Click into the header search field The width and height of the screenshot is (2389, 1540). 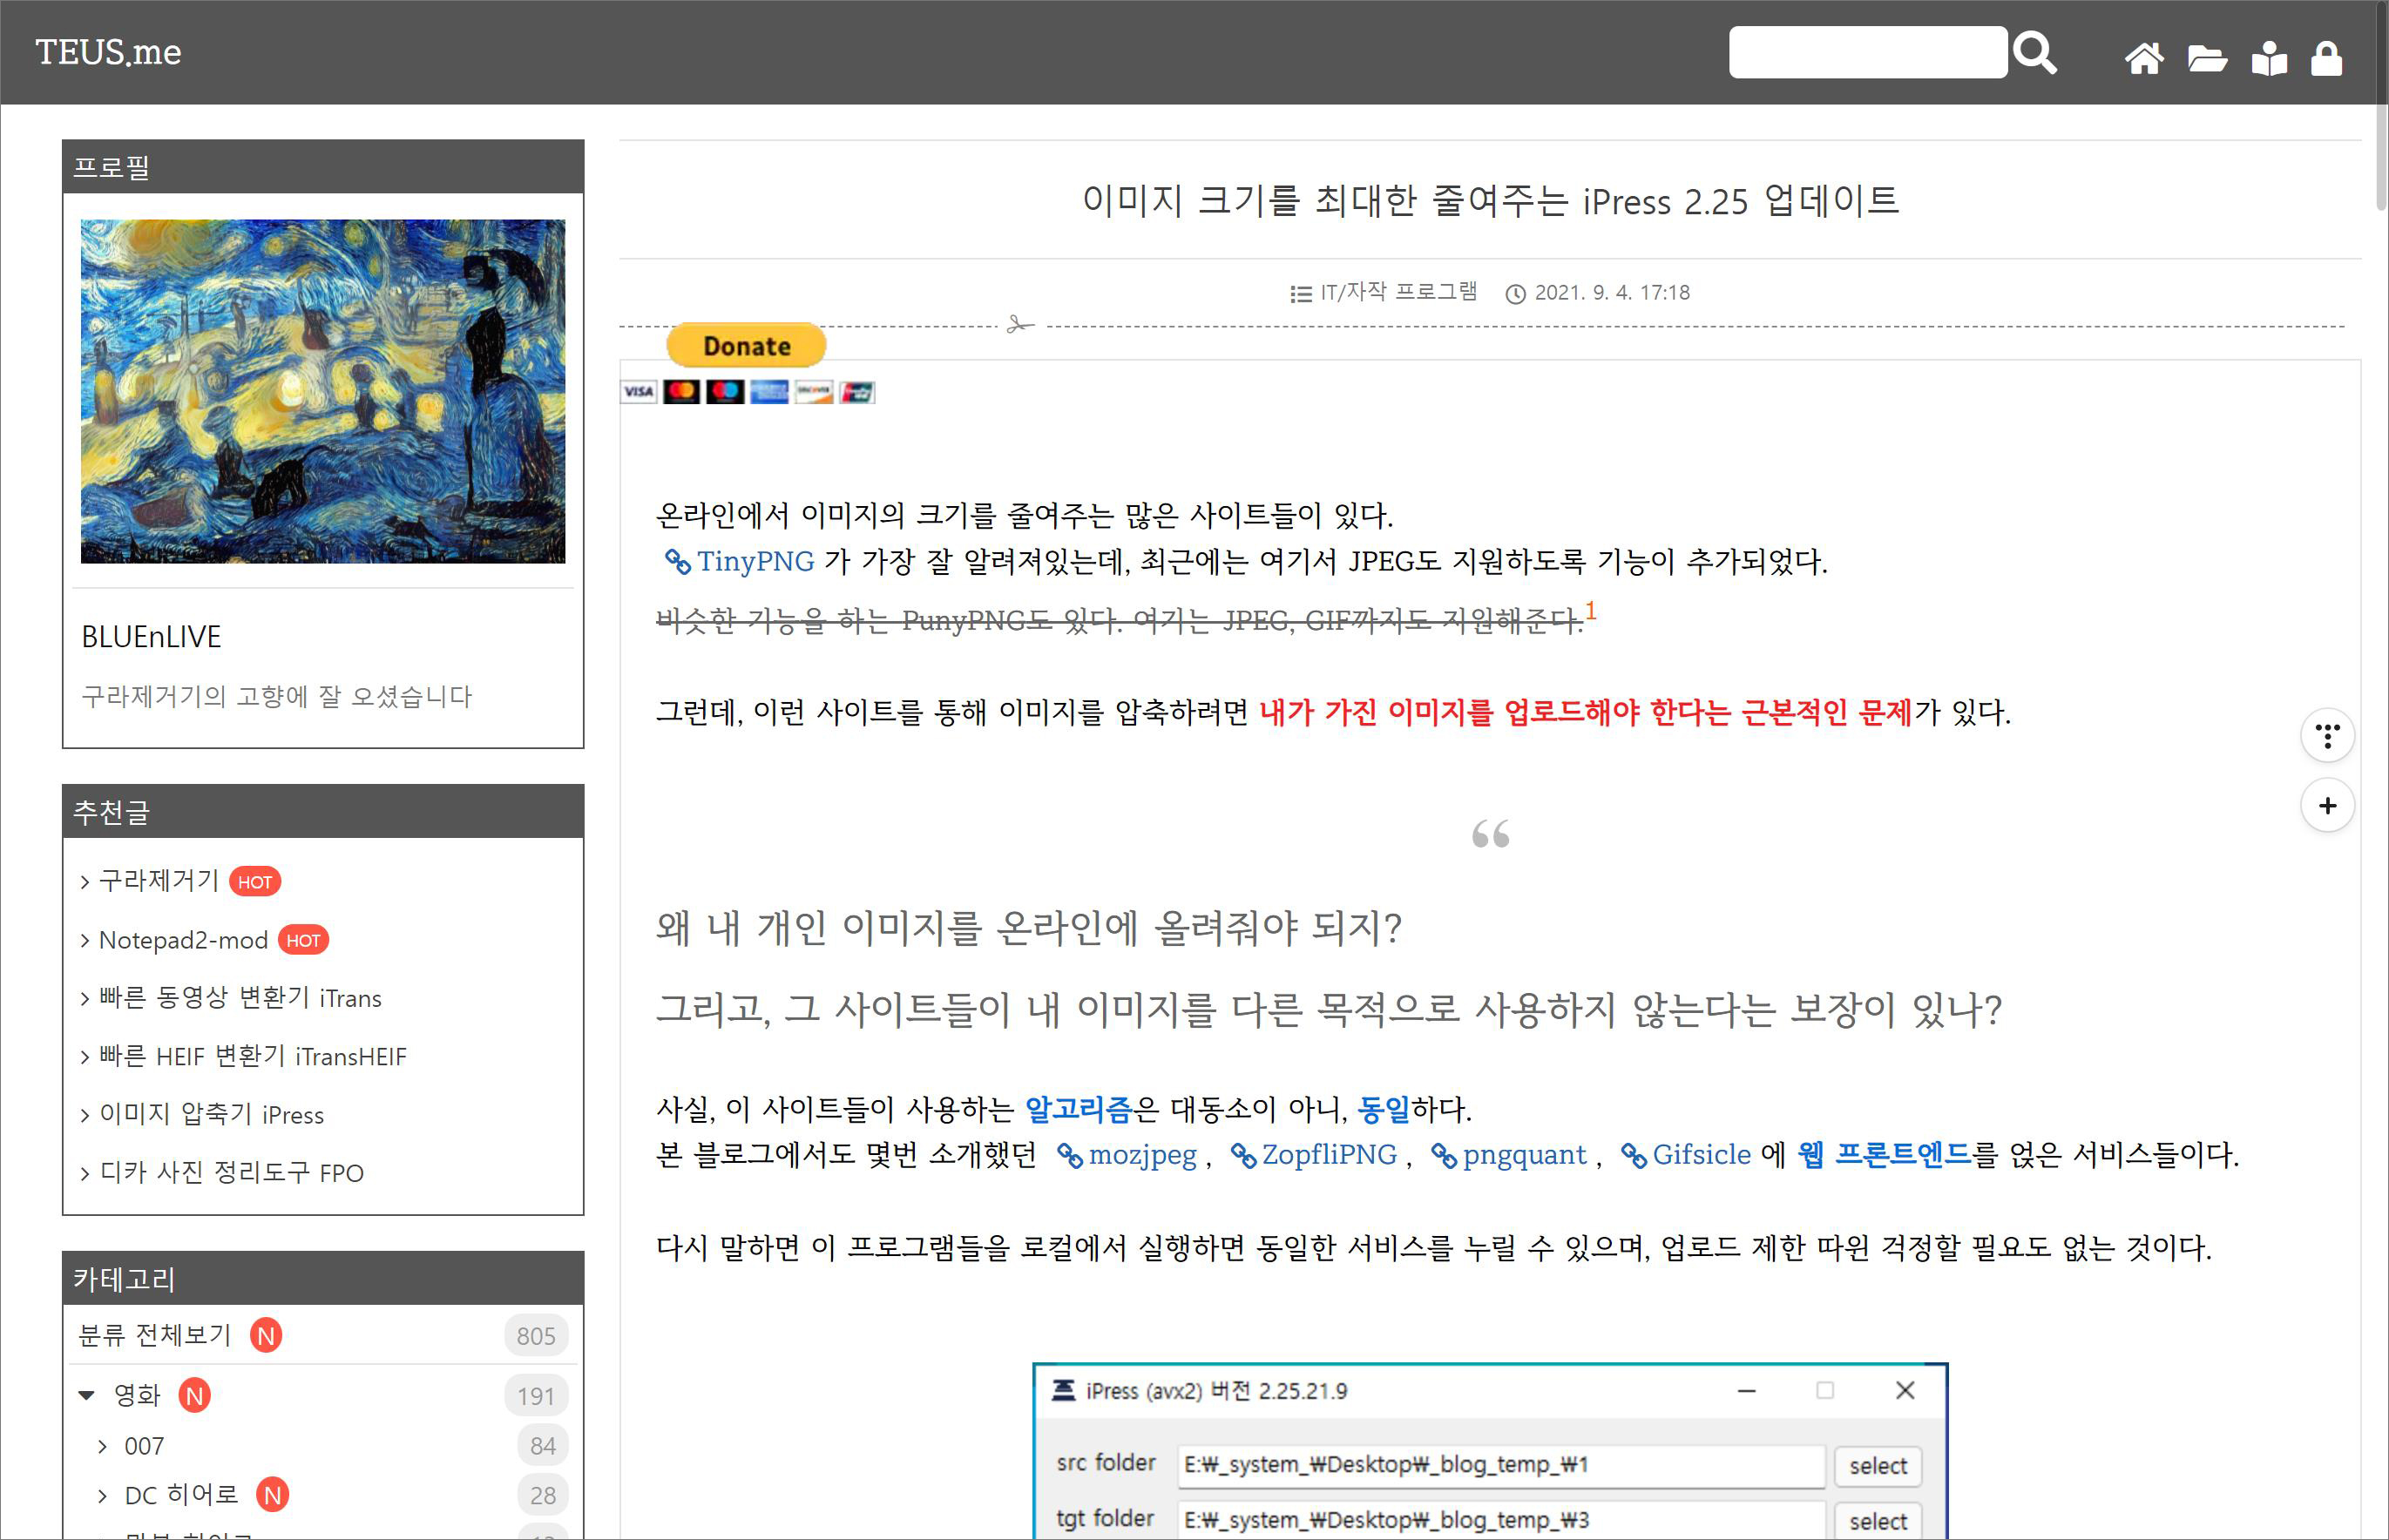coord(1866,52)
